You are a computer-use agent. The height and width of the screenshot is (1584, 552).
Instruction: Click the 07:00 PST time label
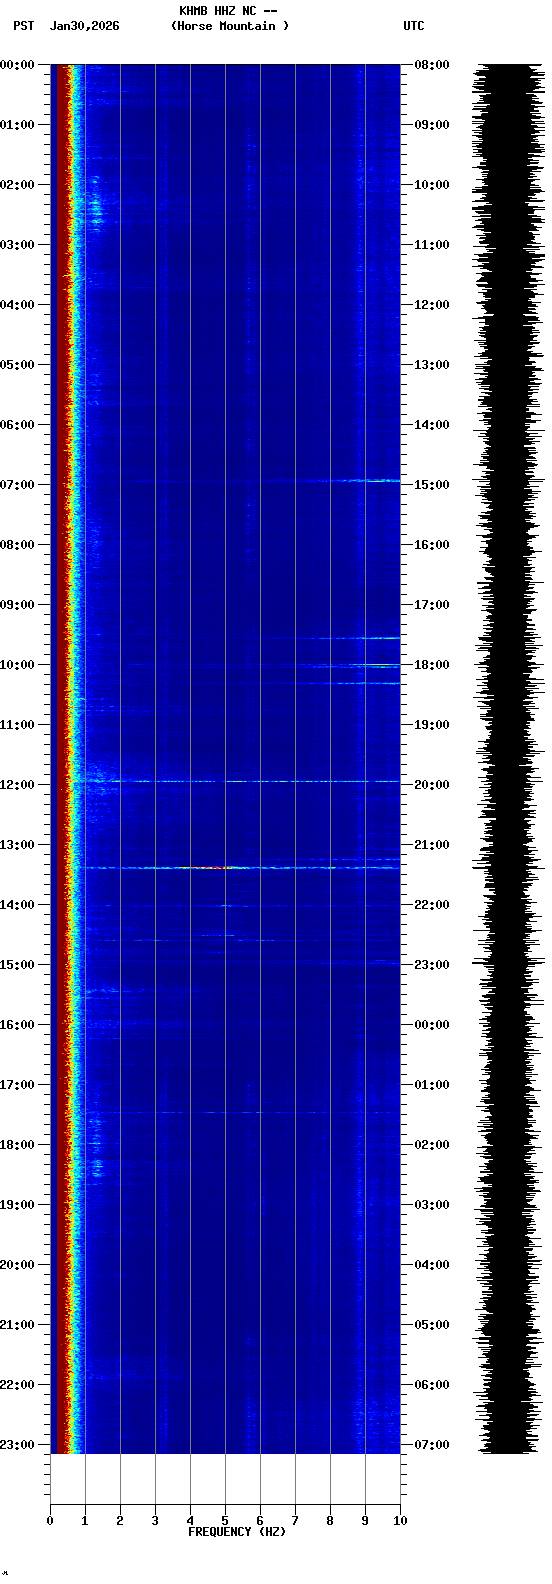(x=17, y=485)
